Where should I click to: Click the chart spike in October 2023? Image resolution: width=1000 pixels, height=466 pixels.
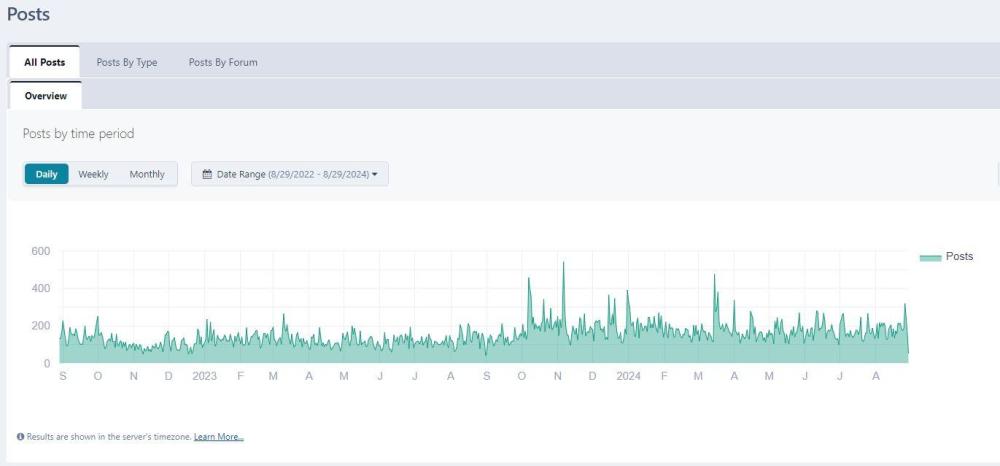[x=529, y=280]
